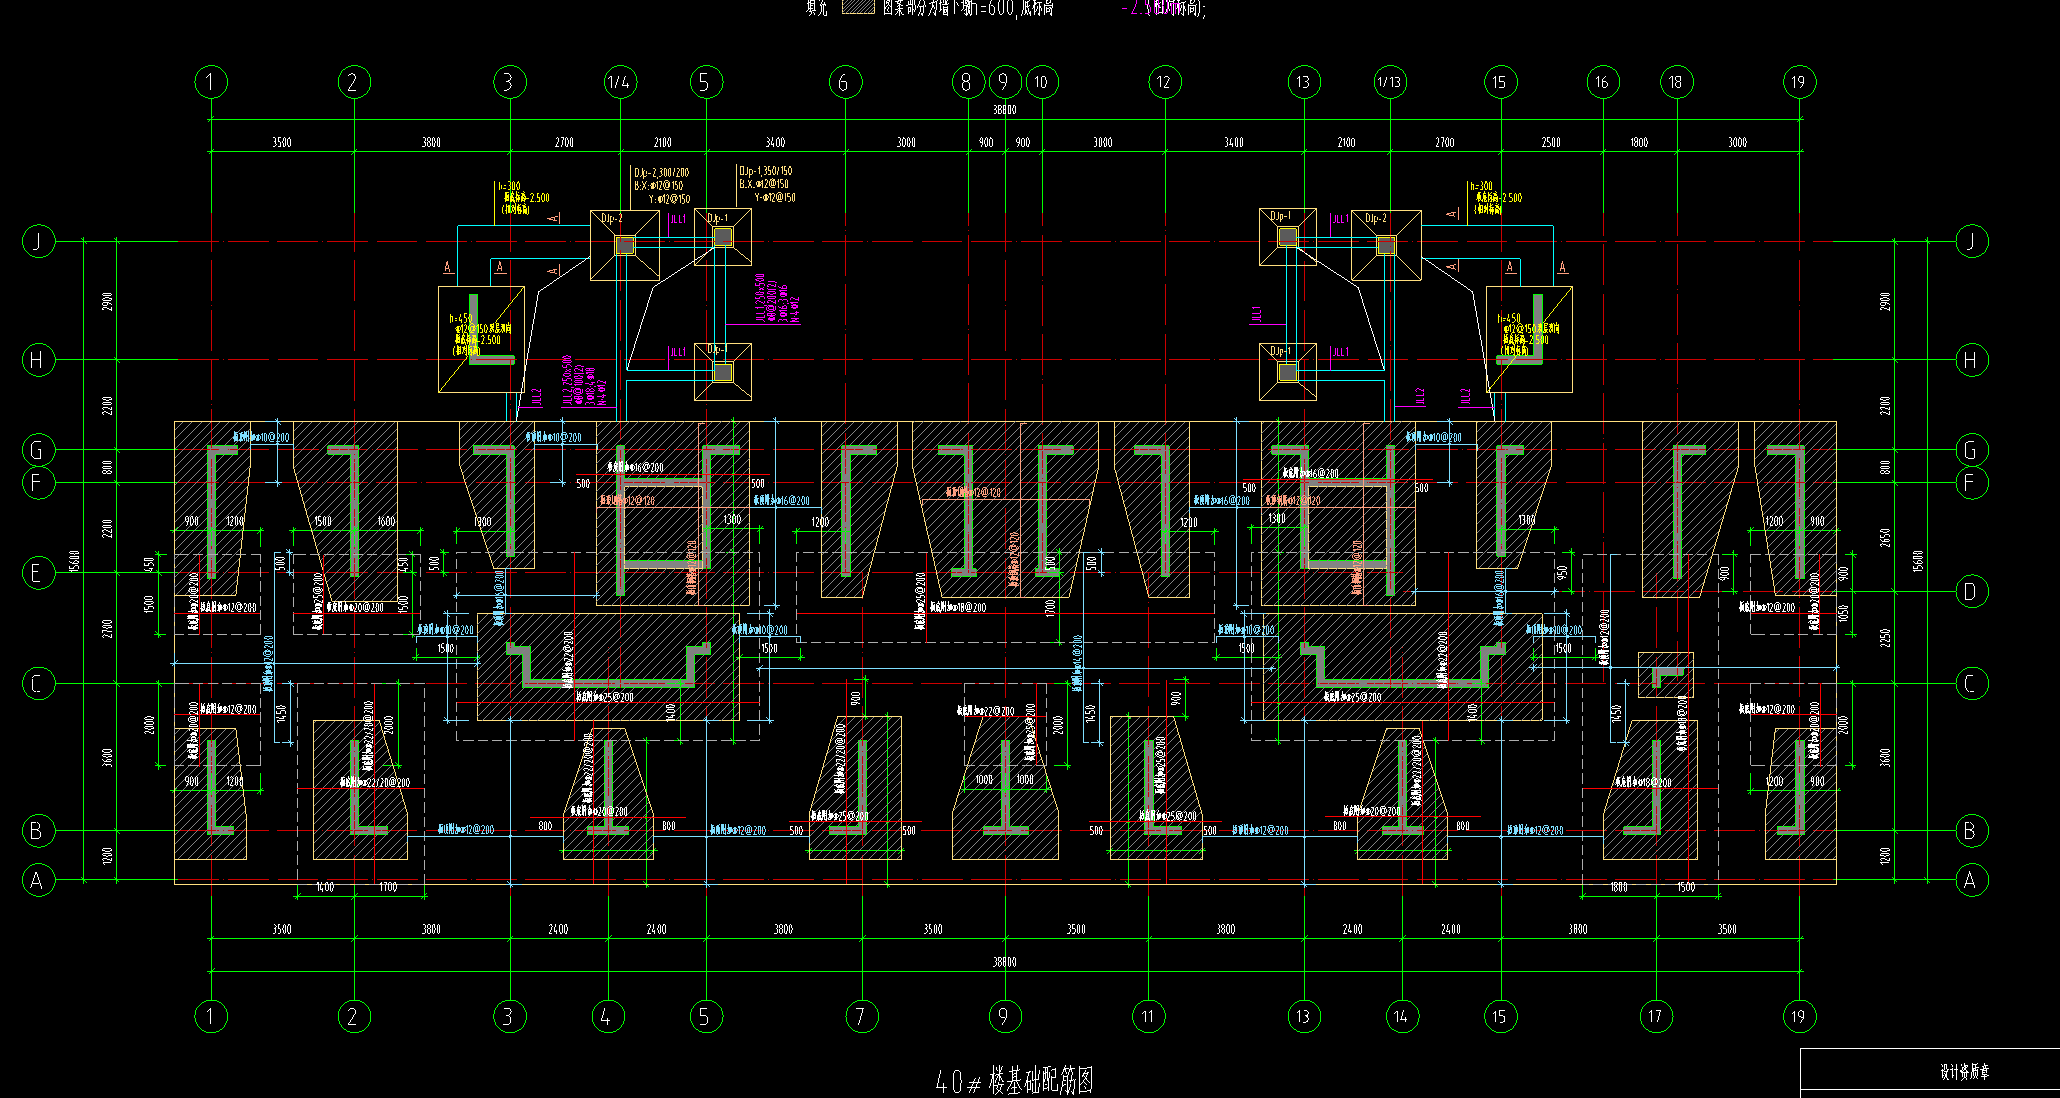The height and width of the screenshot is (1098, 2060).
Task: Click the magenta JLL1,250x500 beam annotation
Action: (778, 300)
